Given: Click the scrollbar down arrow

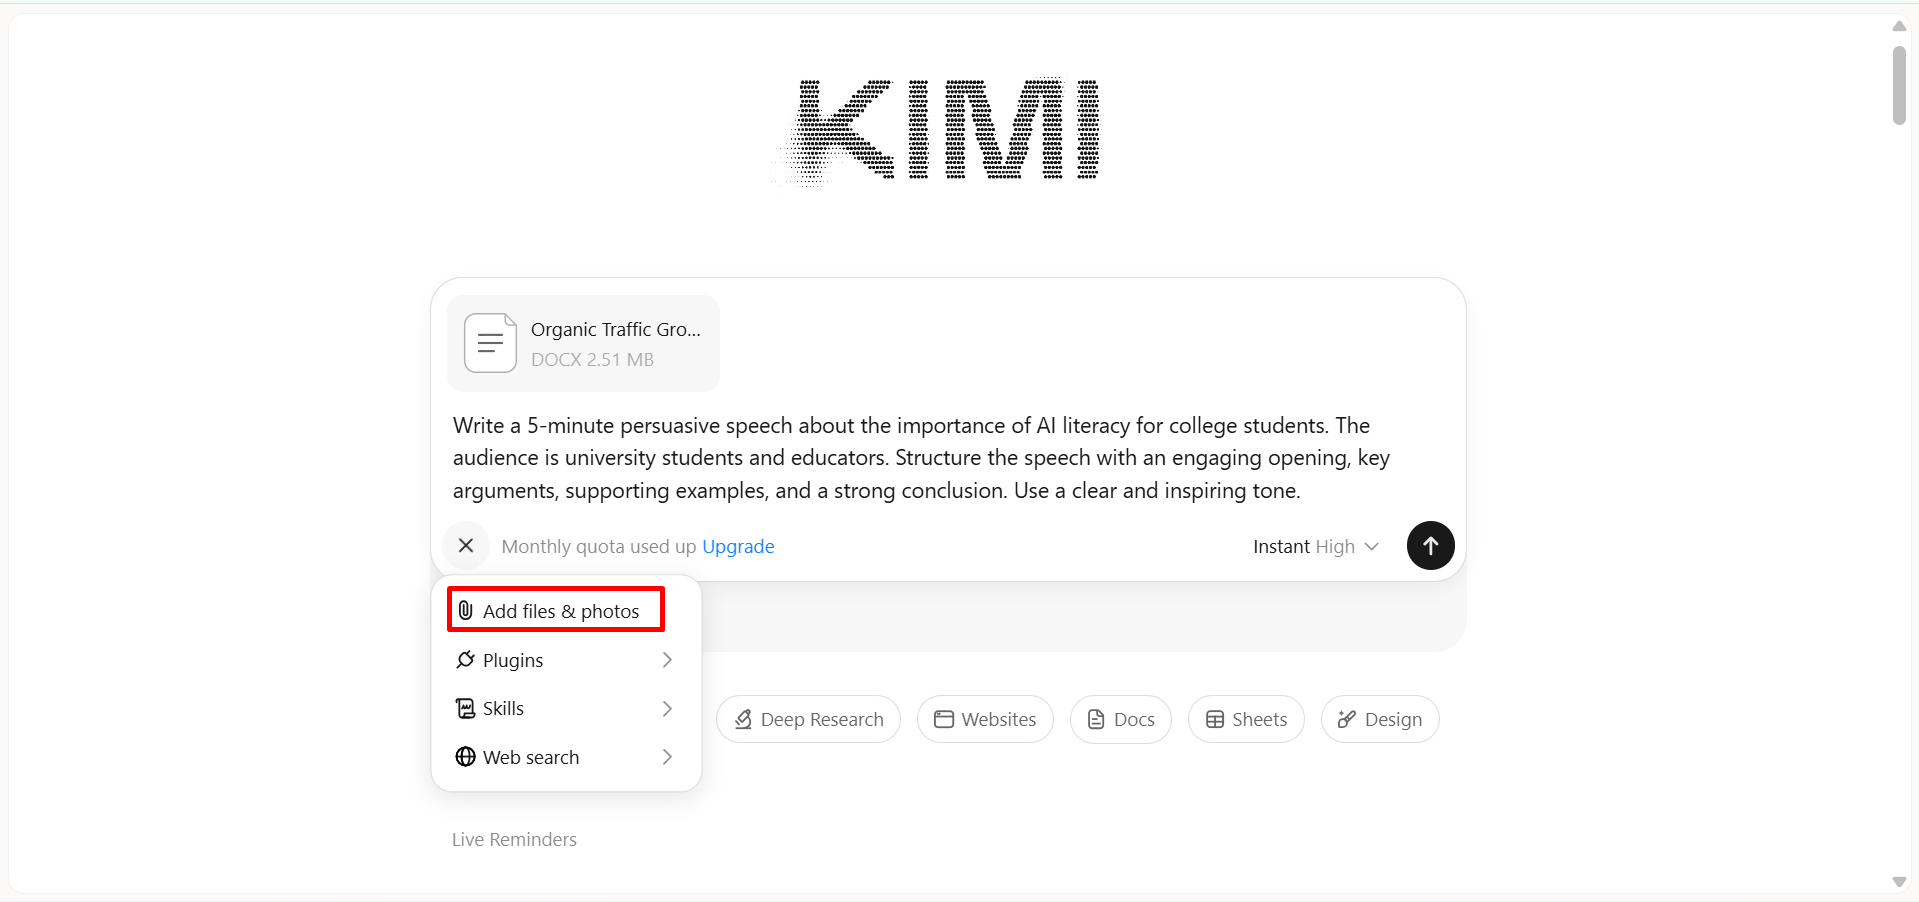Looking at the screenshot, I should [1899, 881].
